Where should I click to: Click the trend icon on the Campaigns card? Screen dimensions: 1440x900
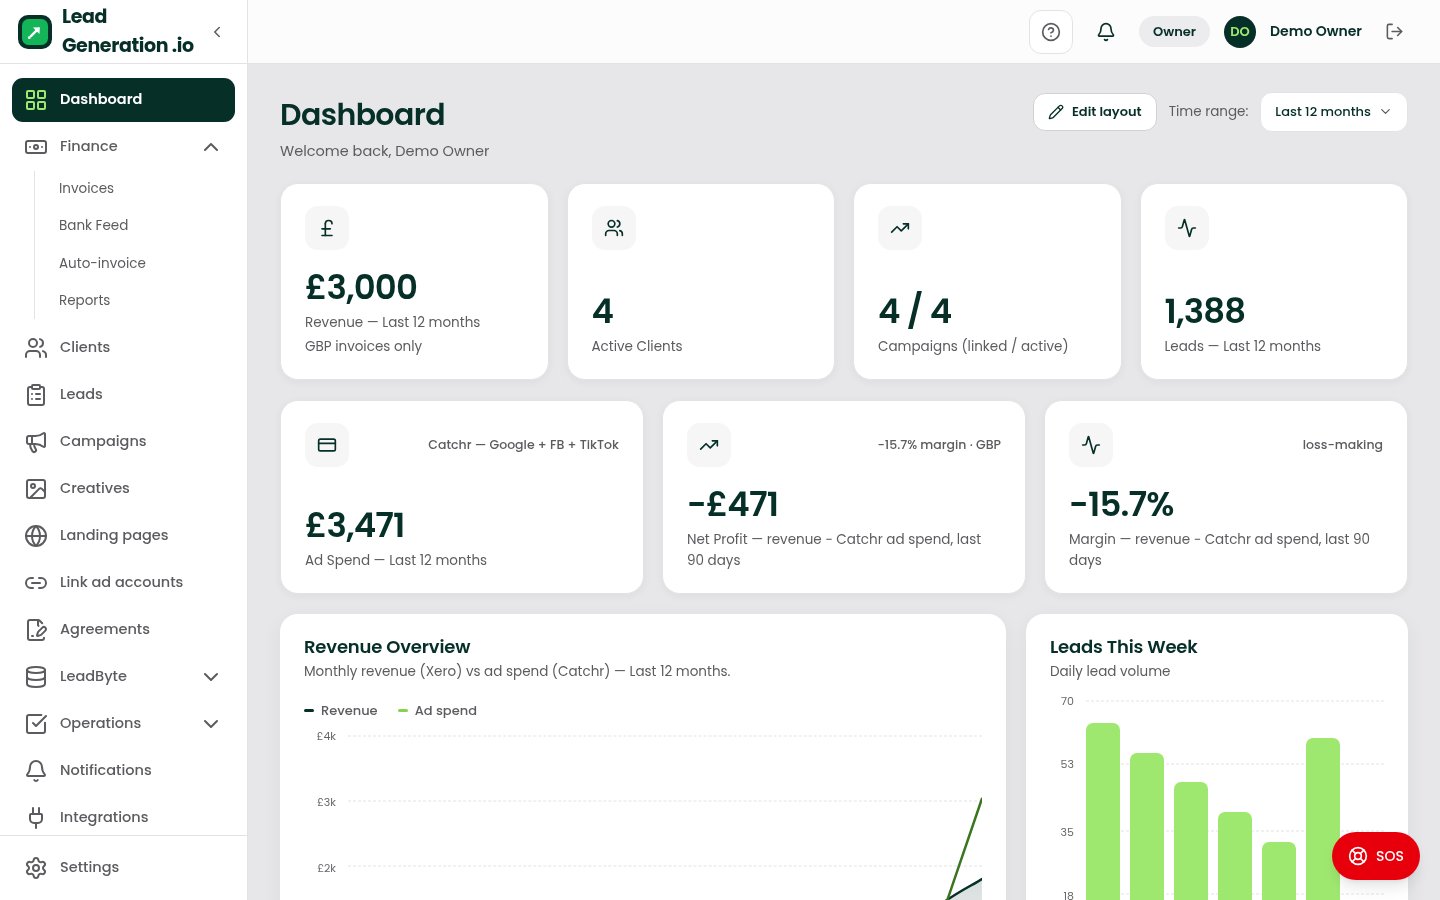pyautogui.click(x=900, y=228)
